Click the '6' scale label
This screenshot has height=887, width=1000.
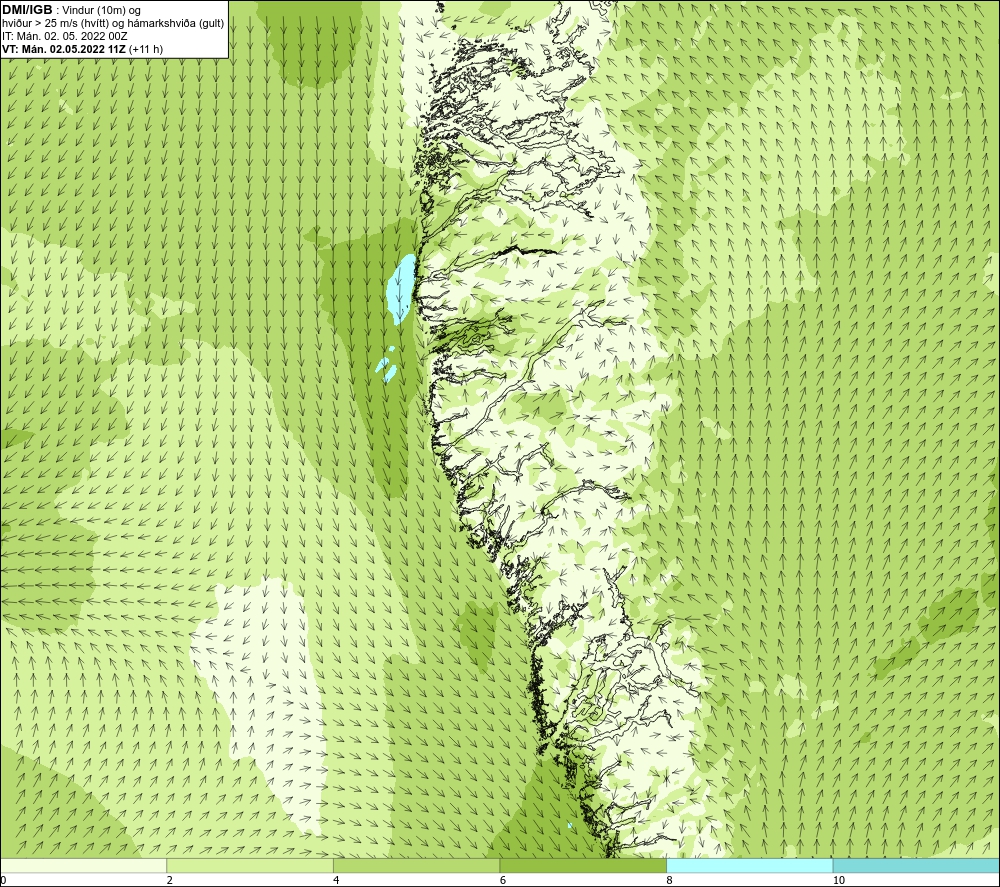click(x=503, y=880)
